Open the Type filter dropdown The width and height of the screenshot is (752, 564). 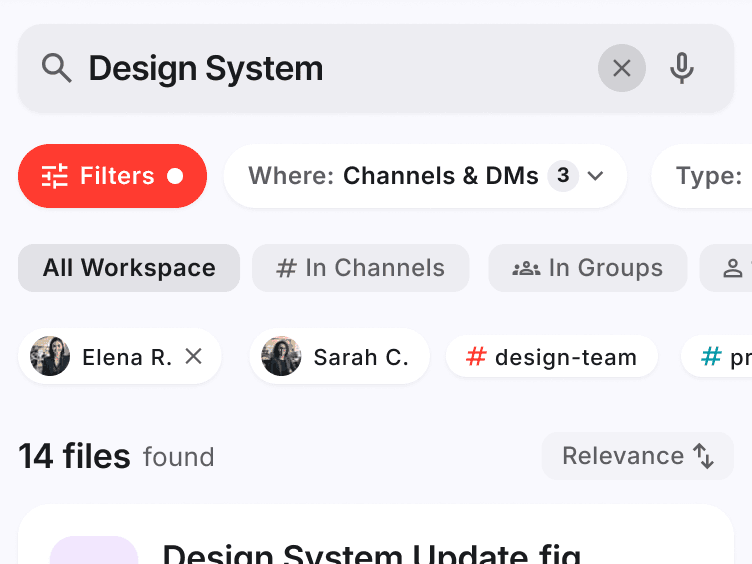pyautogui.click(x=702, y=176)
